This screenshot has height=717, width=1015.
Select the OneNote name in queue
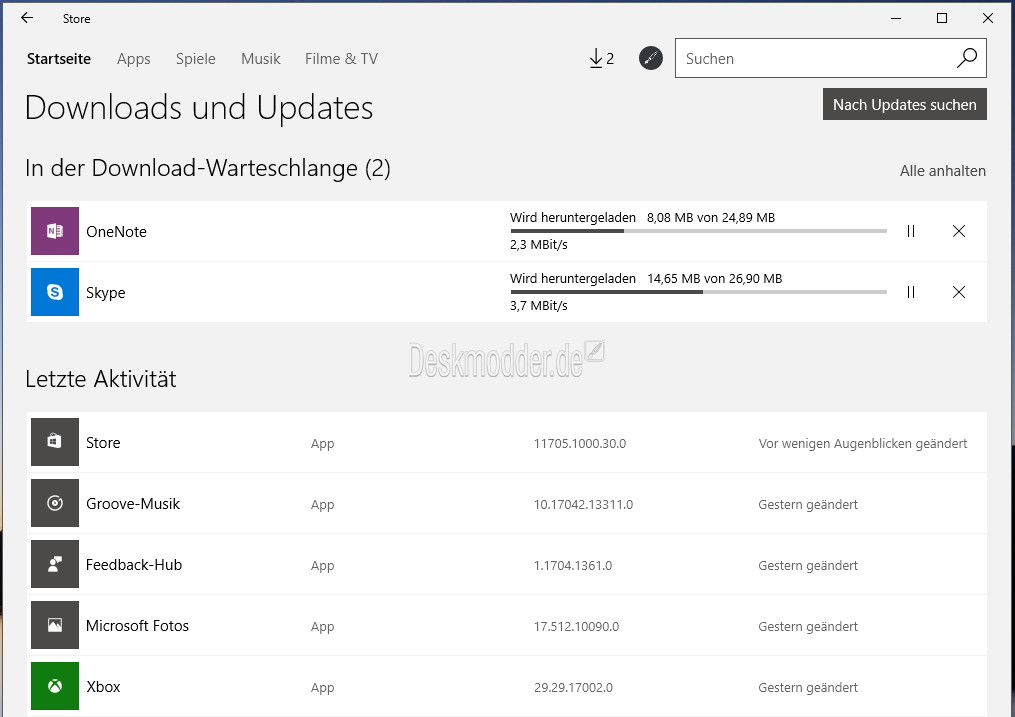117,232
